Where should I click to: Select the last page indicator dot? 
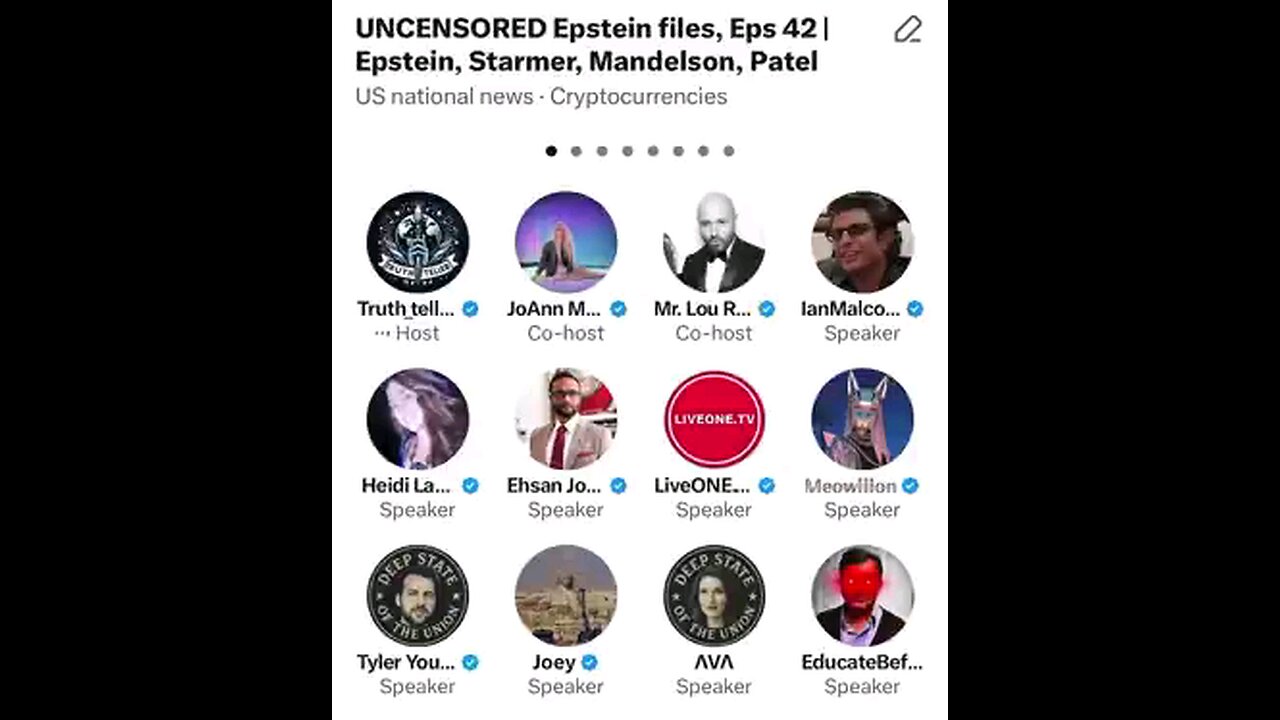[729, 151]
